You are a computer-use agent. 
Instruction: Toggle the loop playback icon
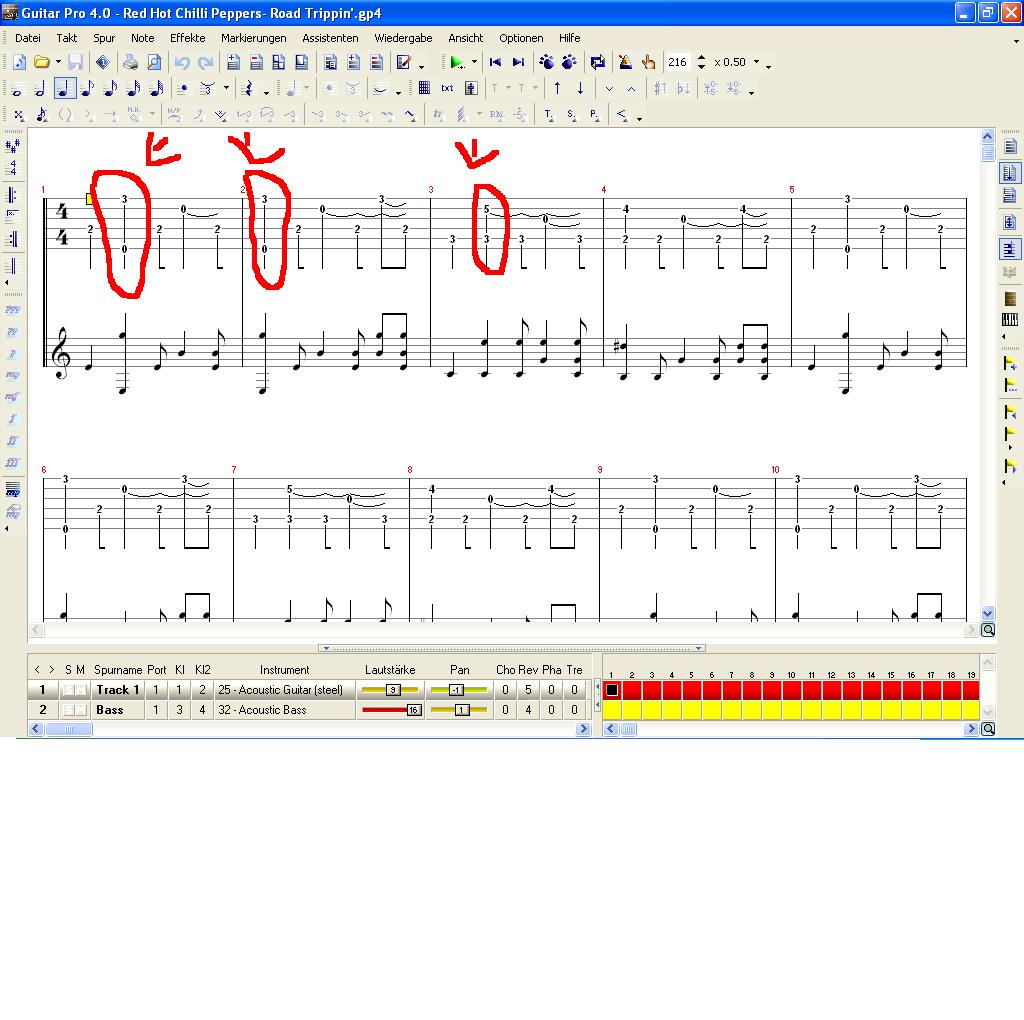(597, 62)
